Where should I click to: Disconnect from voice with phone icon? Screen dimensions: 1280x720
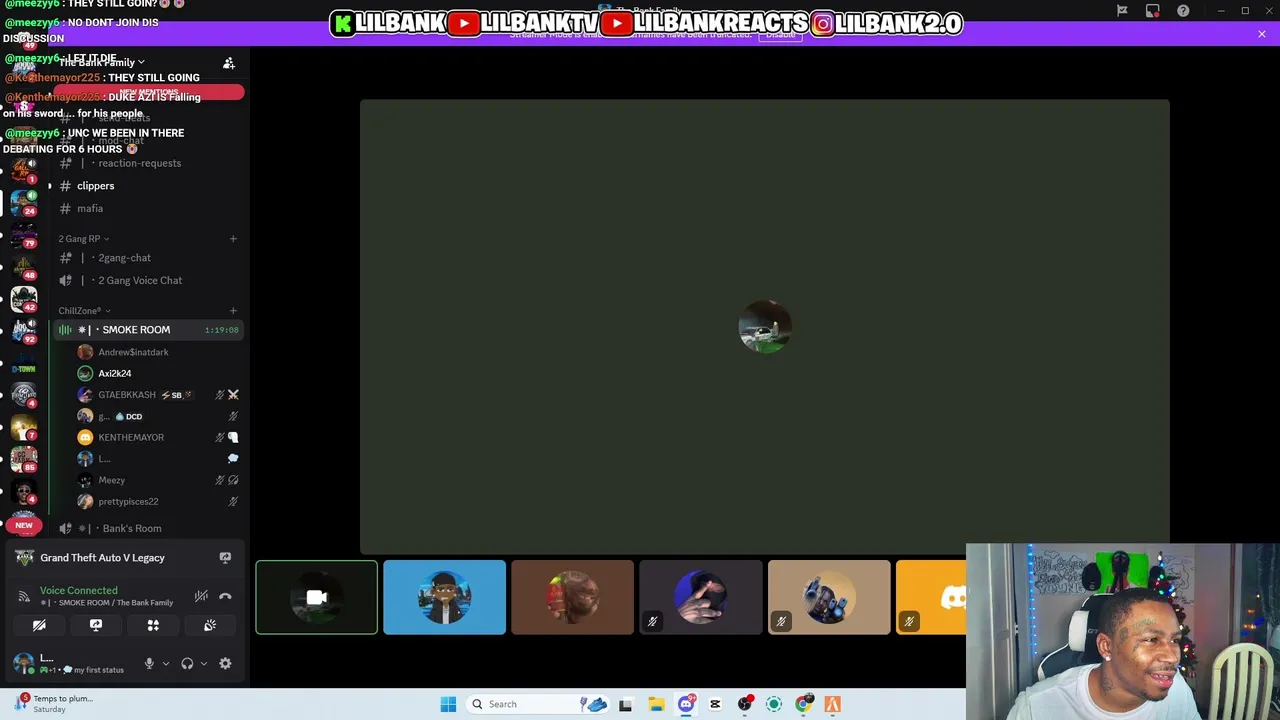225,596
